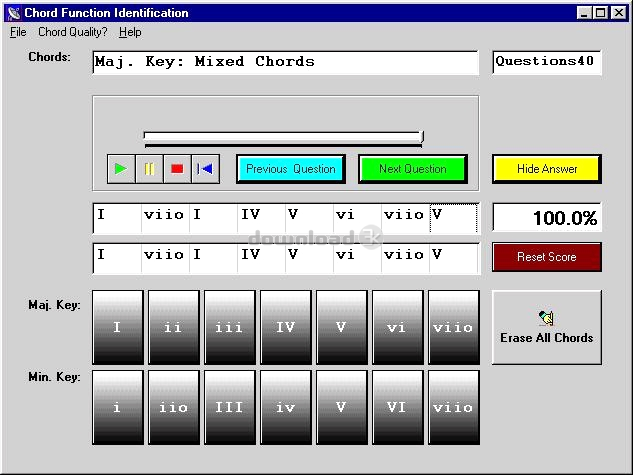
Task: Click the Maj. Key: Mixed Chords field
Action: point(285,62)
